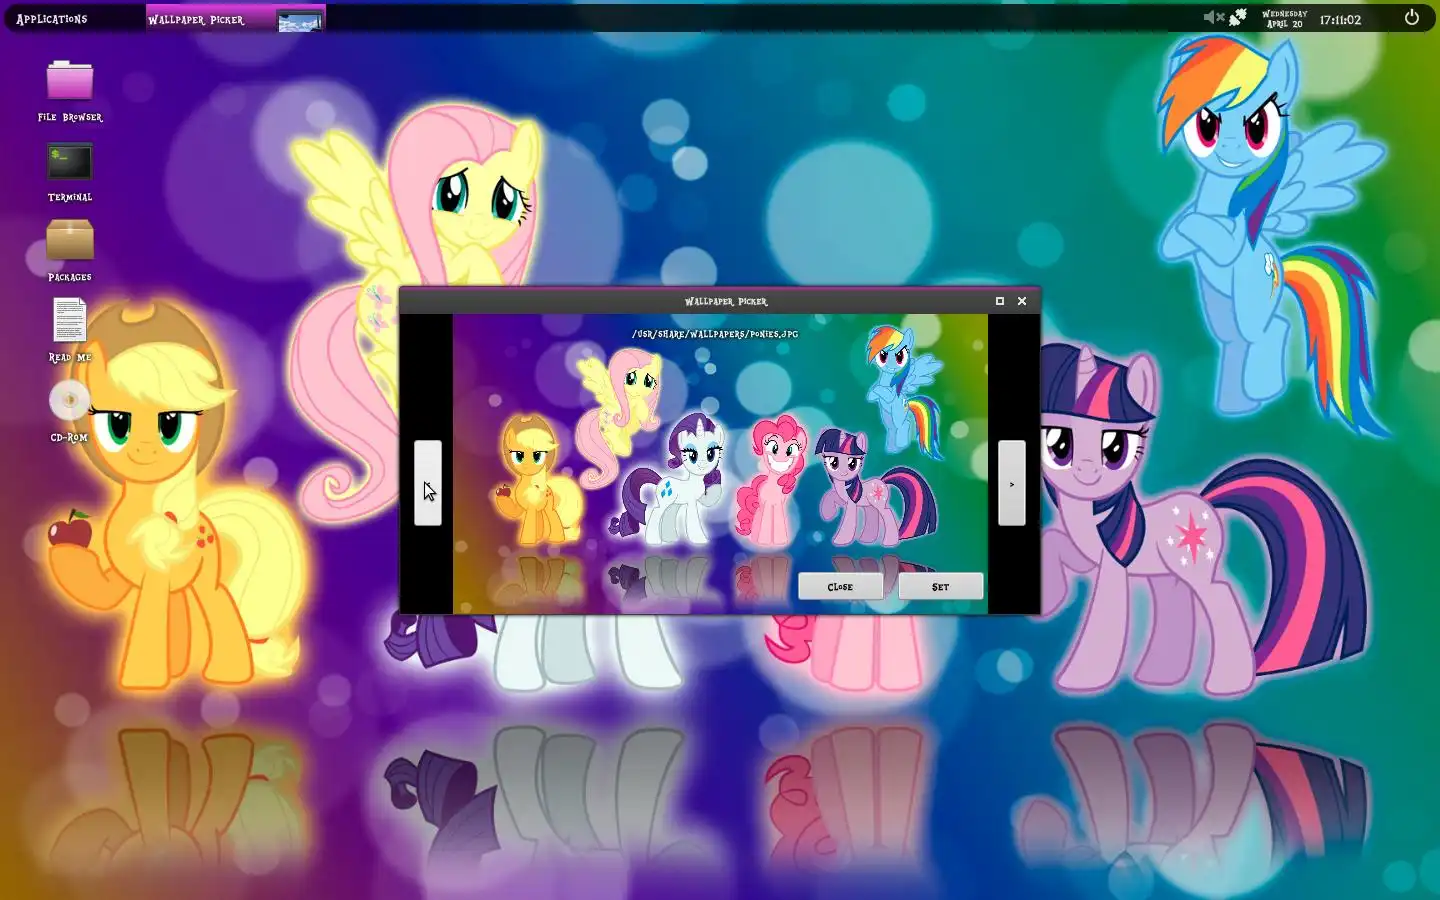The image size is (1440, 900).
Task: Click the Close button in Wallpaper Picker
Action: point(841,586)
